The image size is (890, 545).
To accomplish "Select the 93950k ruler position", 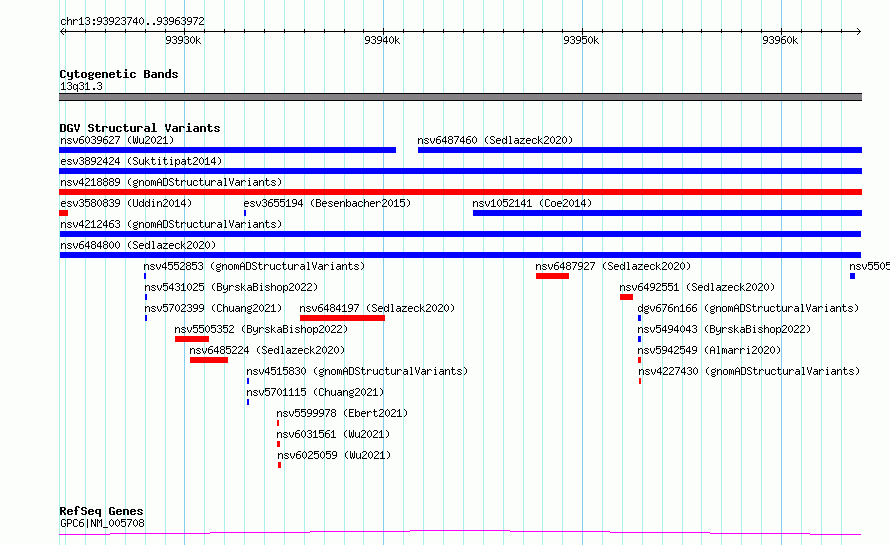I will point(581,40).
